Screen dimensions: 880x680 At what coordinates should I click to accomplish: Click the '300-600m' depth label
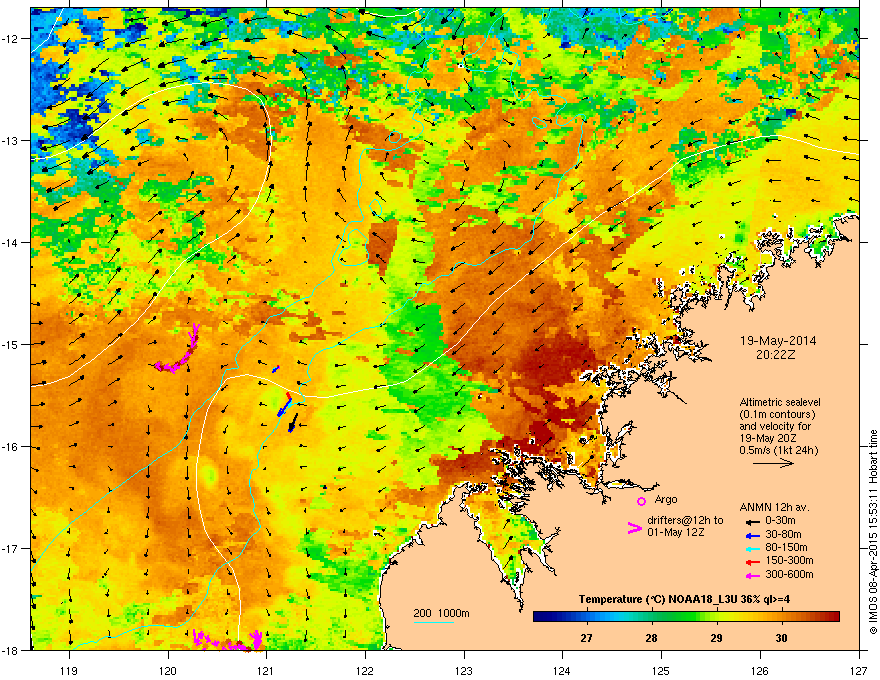tap(789, 574)
